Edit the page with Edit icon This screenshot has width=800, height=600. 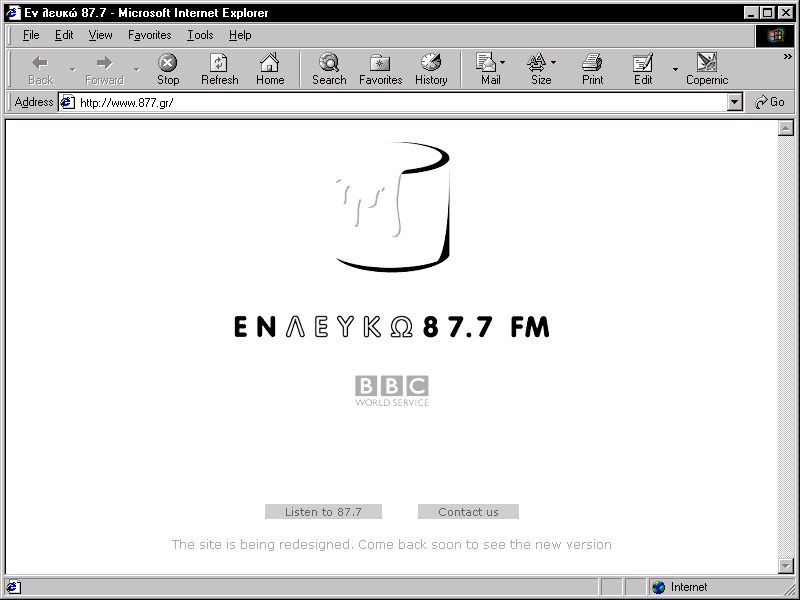[643, 69]
